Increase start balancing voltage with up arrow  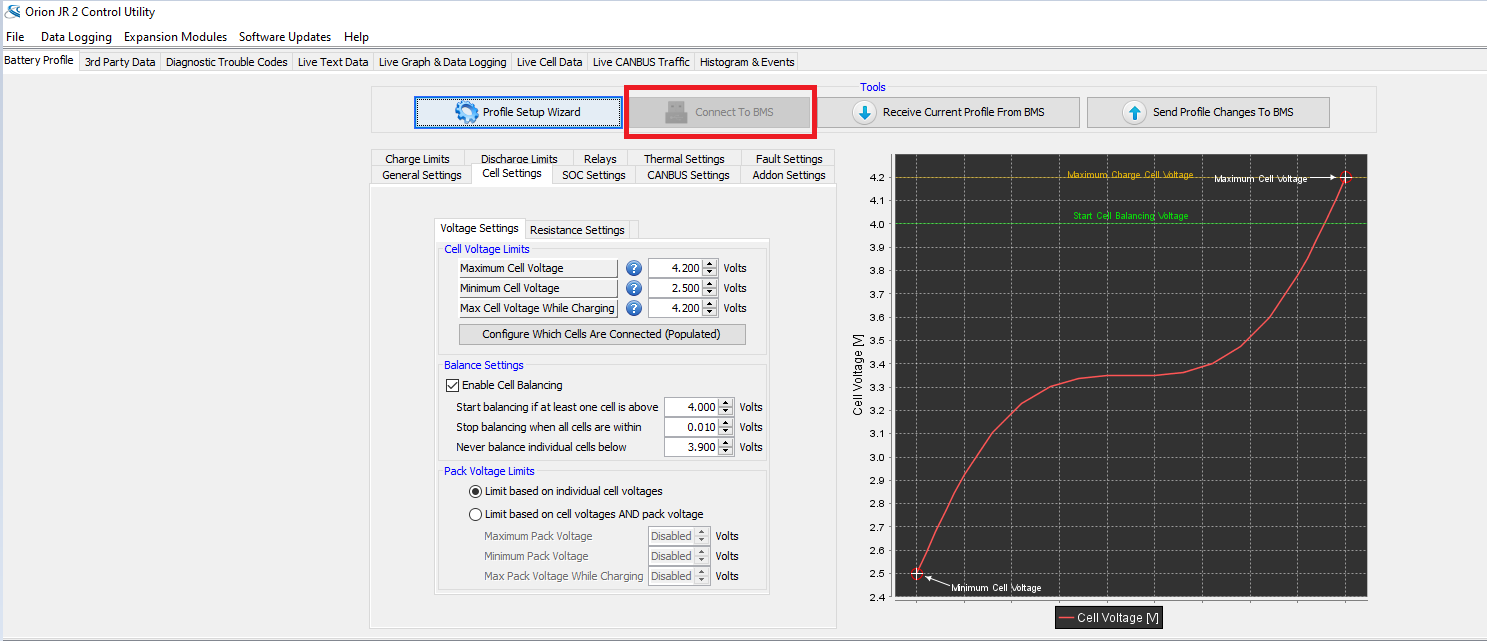pos(726,403)
